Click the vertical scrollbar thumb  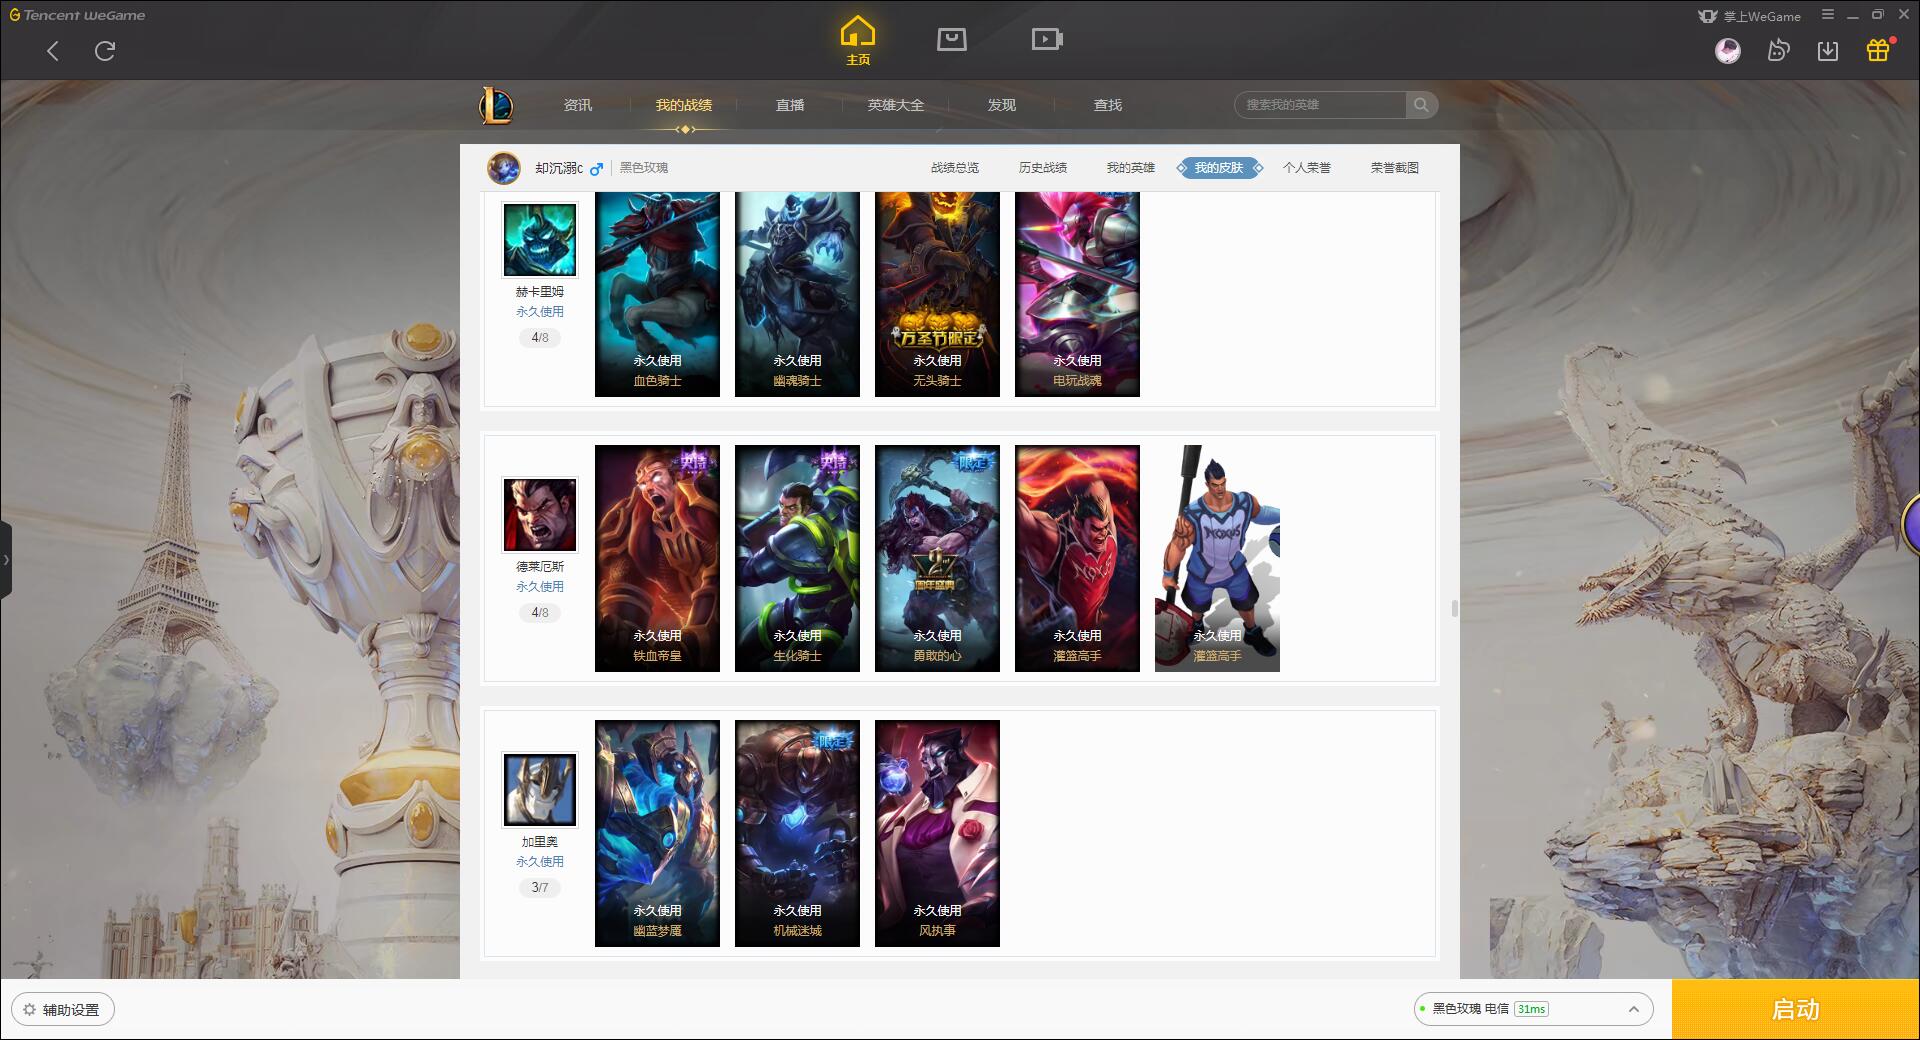1454,609
